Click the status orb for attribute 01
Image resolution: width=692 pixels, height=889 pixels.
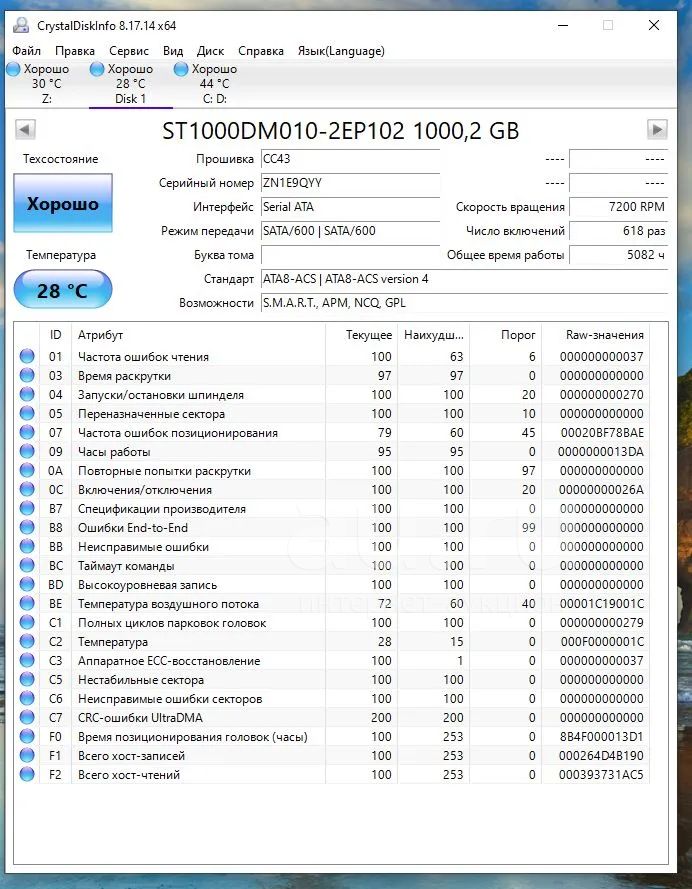coord(27,356)
